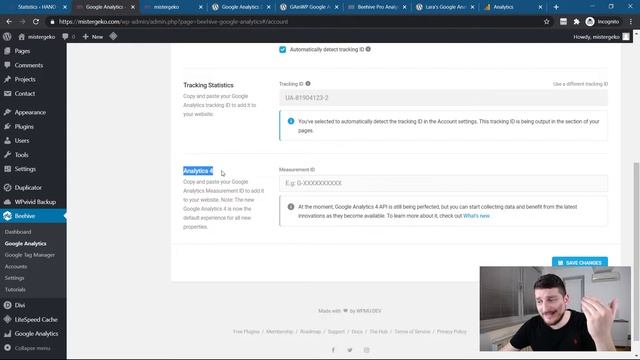The image size is (640, 360).
Task: Click the Settings sidebar icon
Action: [7, 169]
